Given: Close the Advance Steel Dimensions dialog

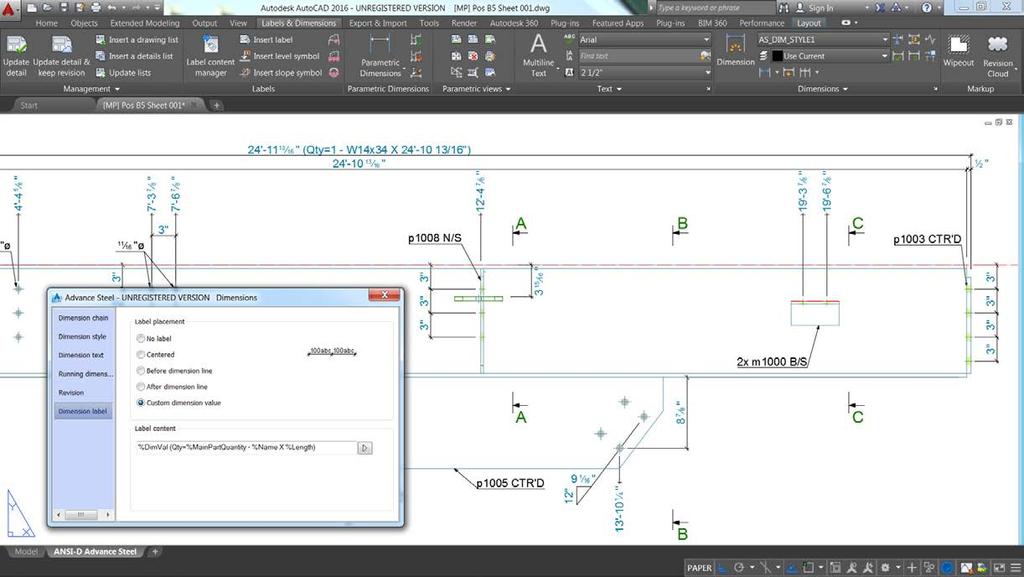Looking at the screenshot, I should coord(384,295).
